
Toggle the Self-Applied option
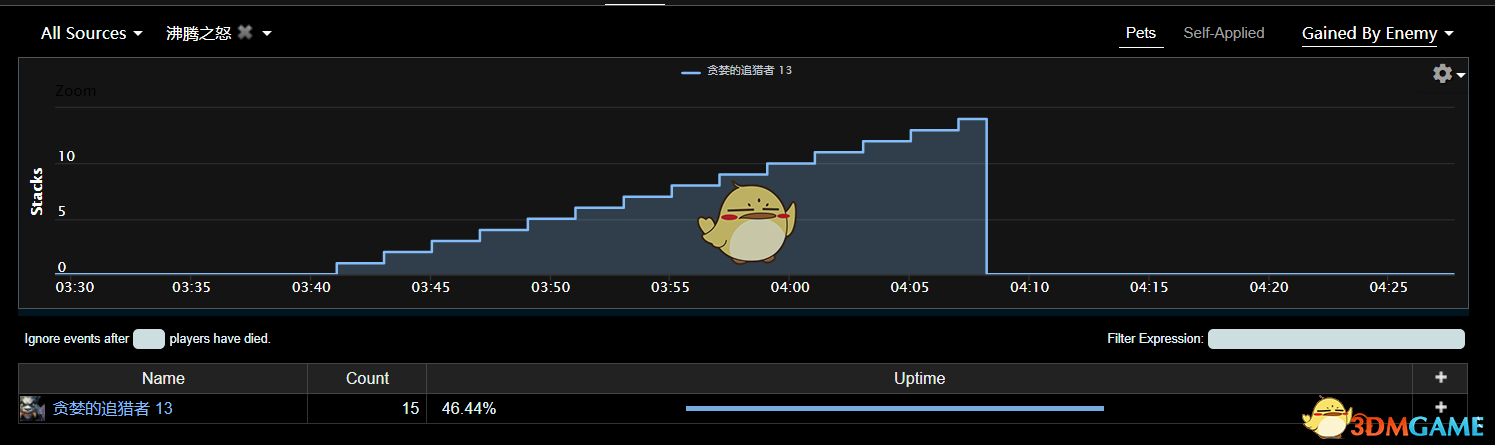[x=1224, y=33]
